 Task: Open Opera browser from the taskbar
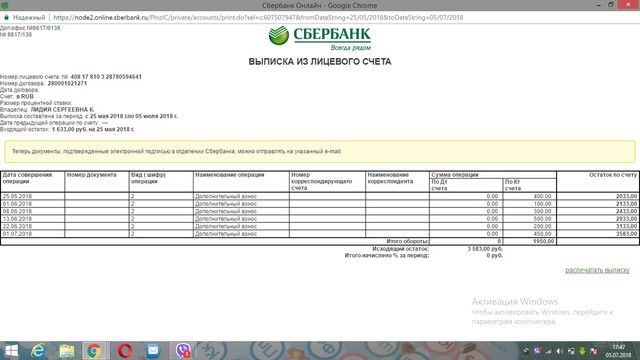[124, 351]
